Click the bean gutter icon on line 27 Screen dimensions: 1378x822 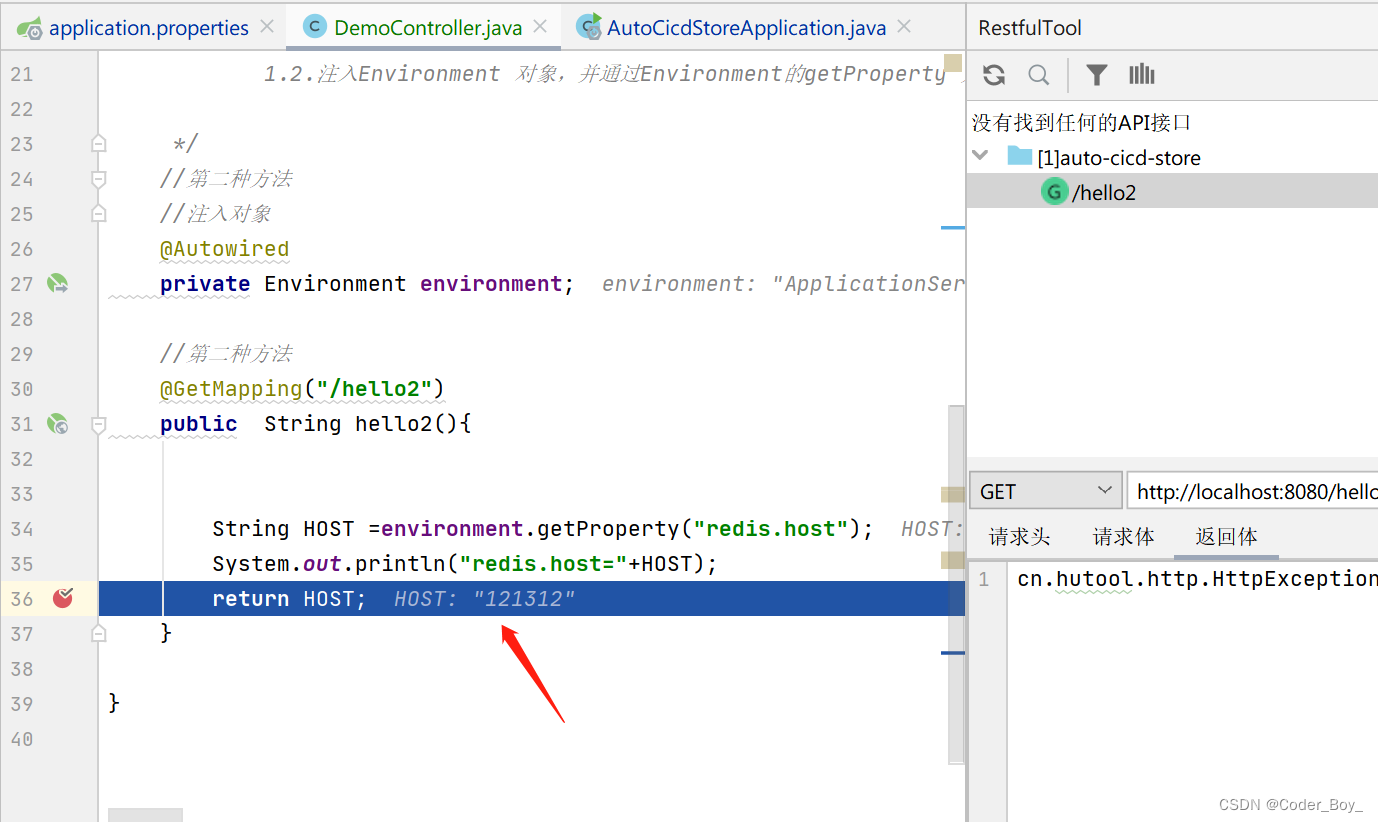click(58, 284)
